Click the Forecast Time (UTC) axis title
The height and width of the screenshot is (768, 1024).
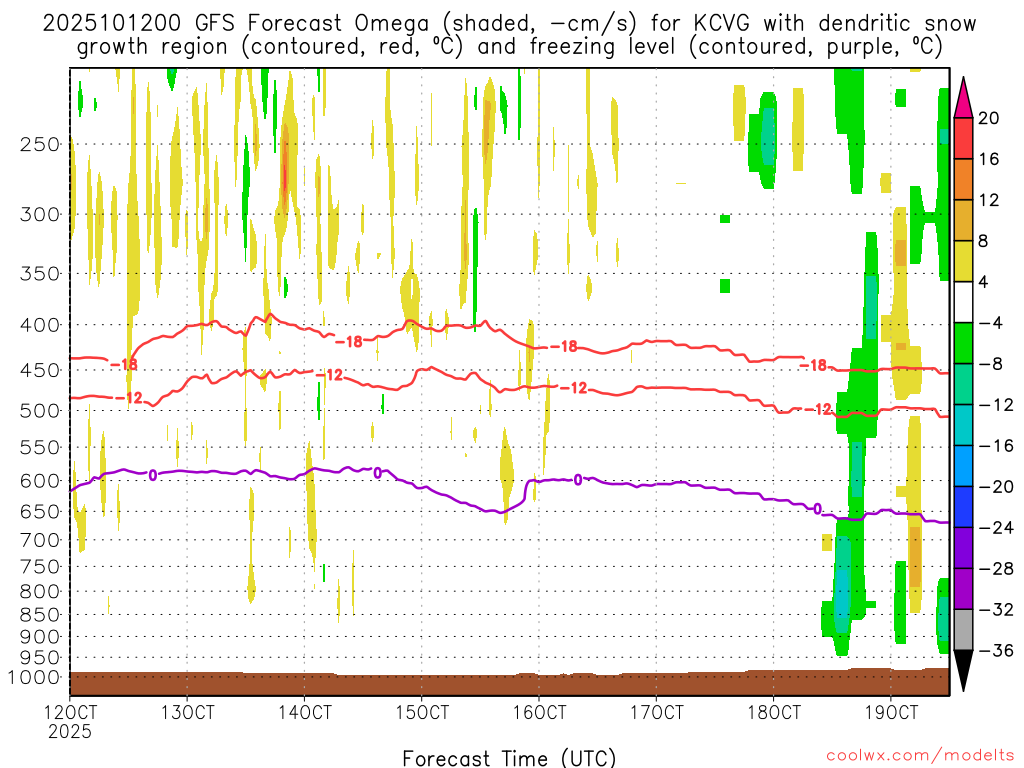[509, 758]
